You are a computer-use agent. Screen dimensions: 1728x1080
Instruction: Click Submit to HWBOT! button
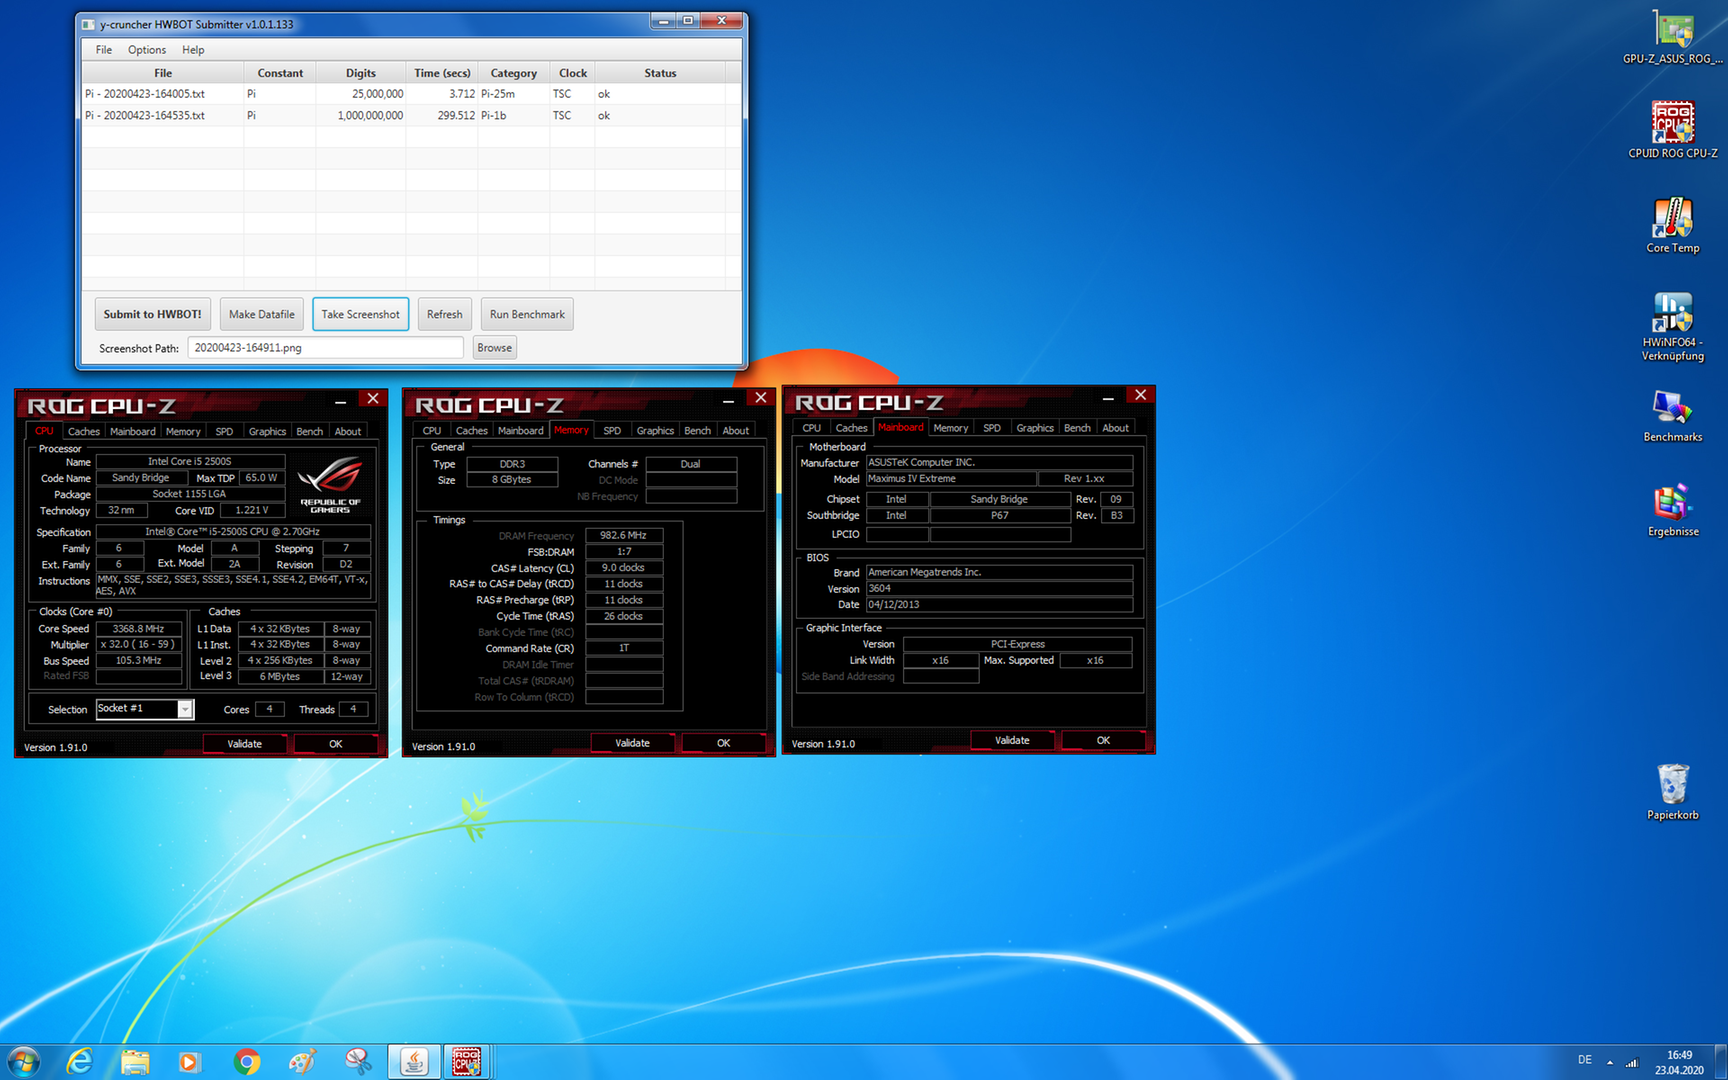(x=152, y=314)
